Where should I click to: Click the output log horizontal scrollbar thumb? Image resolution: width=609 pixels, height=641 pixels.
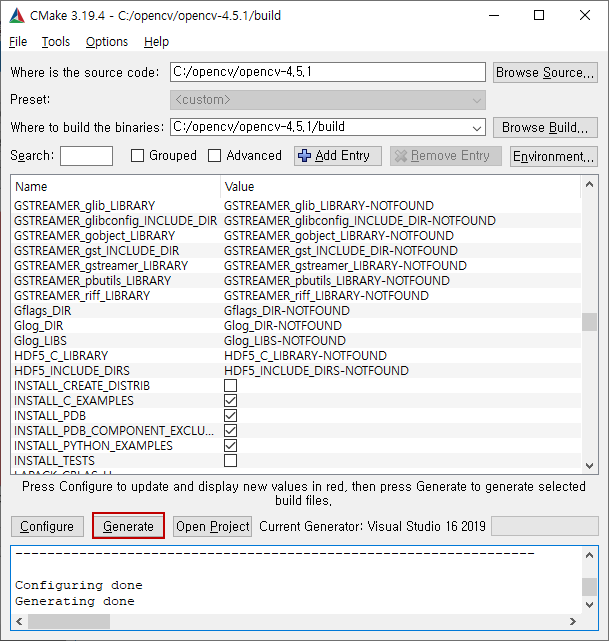(69, 621)
